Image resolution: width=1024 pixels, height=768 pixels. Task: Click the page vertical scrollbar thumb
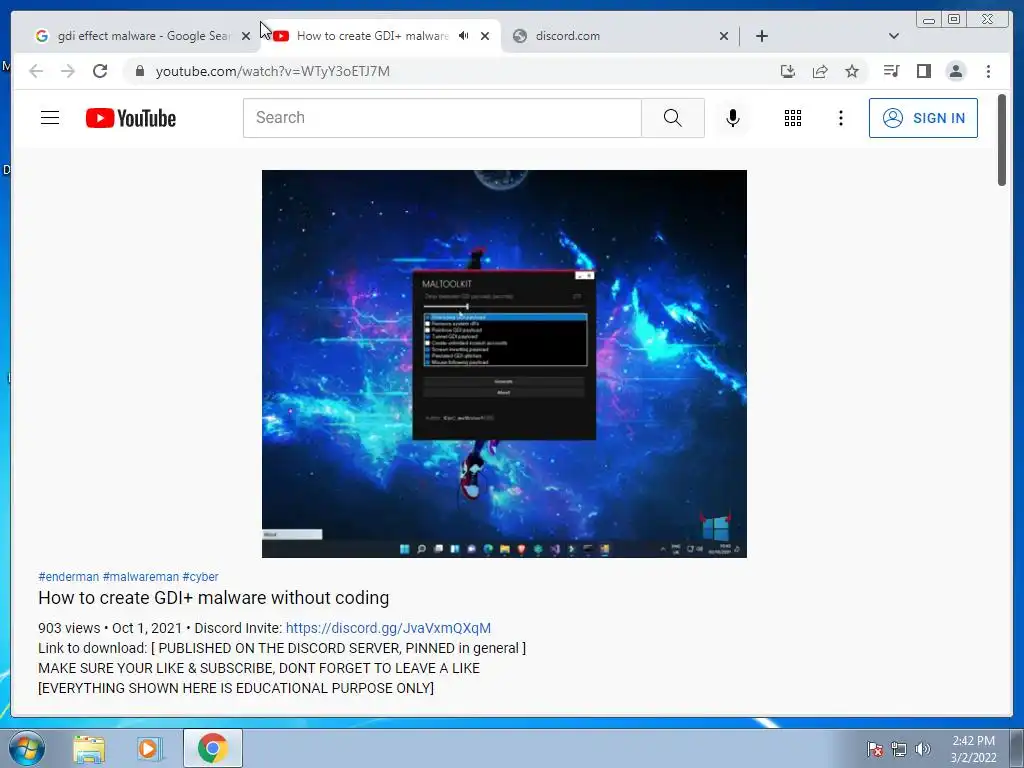point(1002,140)
